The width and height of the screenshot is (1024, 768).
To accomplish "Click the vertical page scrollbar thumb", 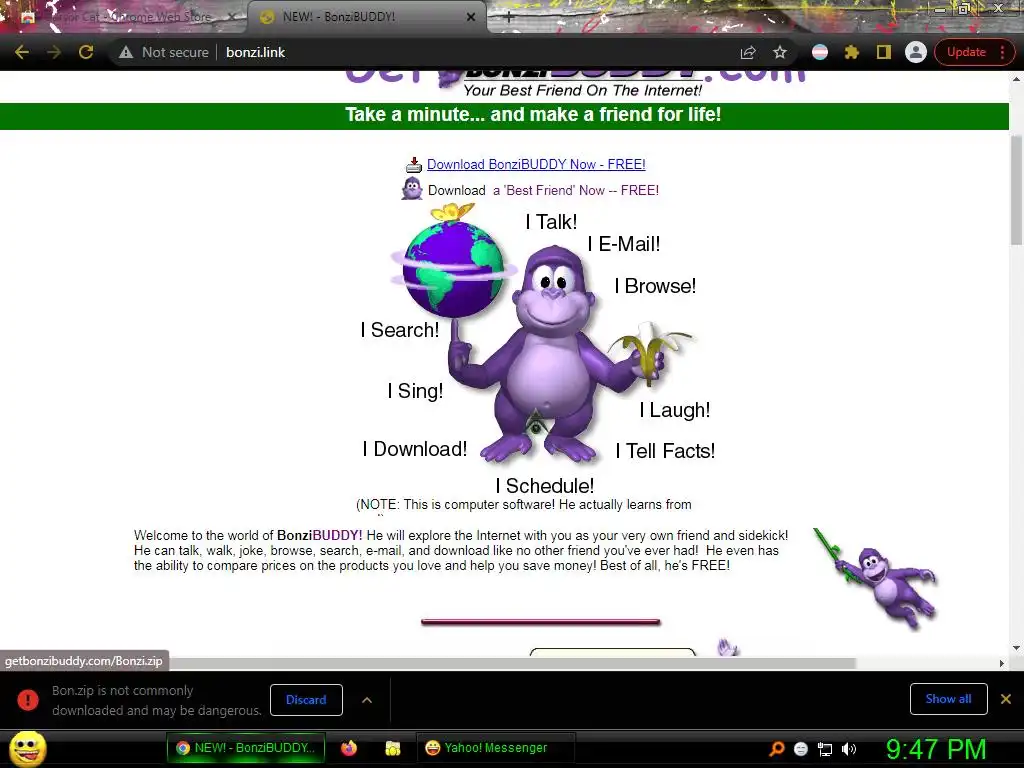I will pyautogui.click(x=1016, y=189).
